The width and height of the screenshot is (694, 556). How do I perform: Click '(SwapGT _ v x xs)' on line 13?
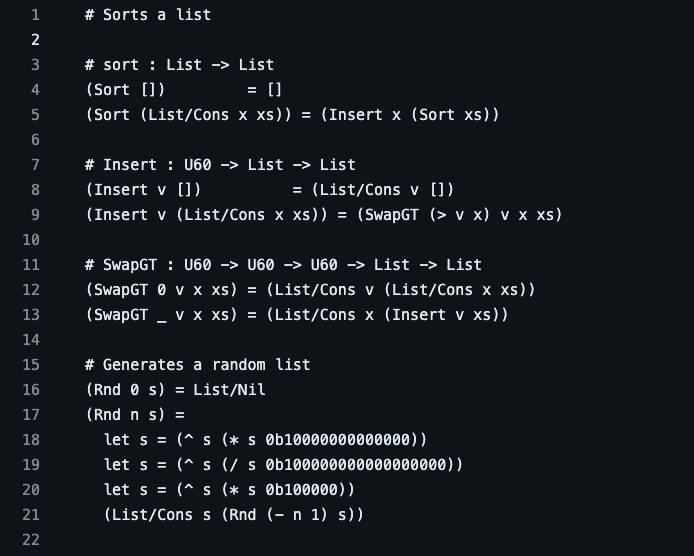pyautogui.click(x=162, y=315)
